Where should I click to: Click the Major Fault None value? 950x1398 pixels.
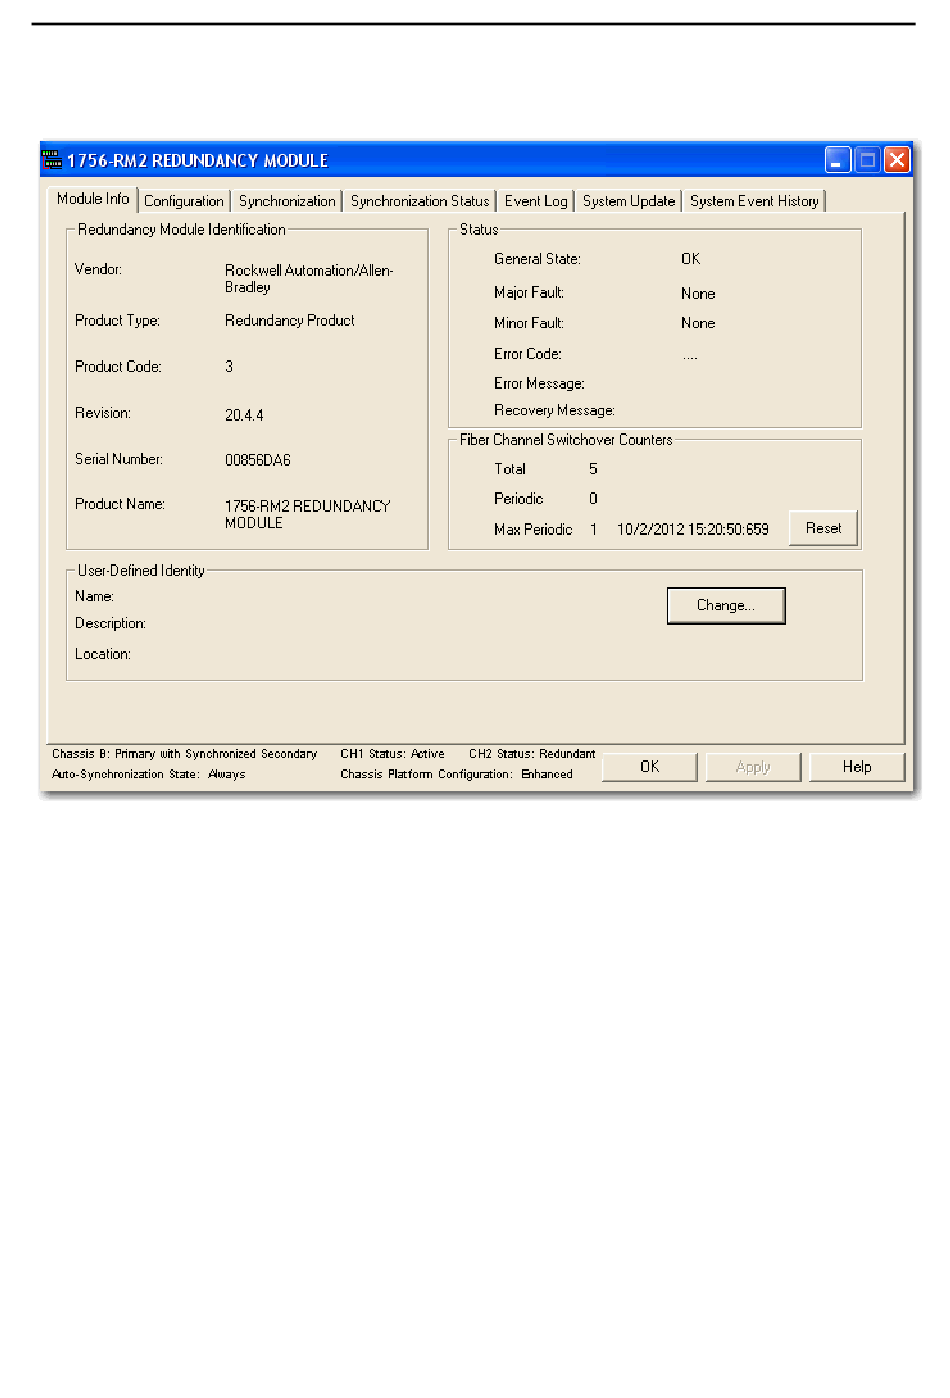tap(698, 294)
